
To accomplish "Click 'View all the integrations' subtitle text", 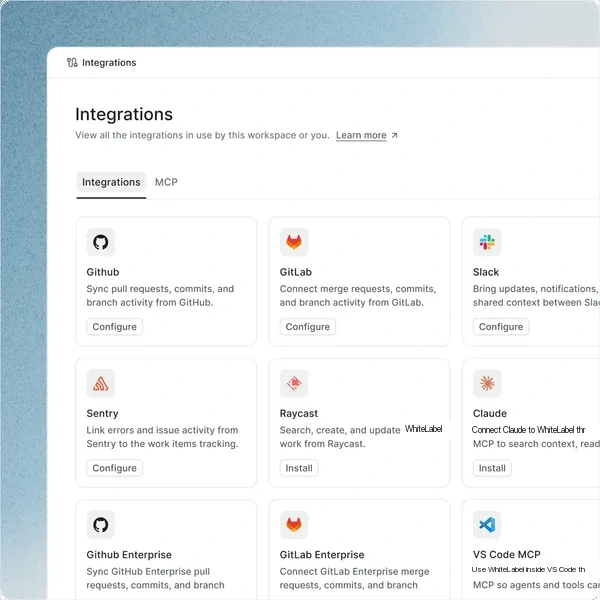I will [x=202, y=135].
